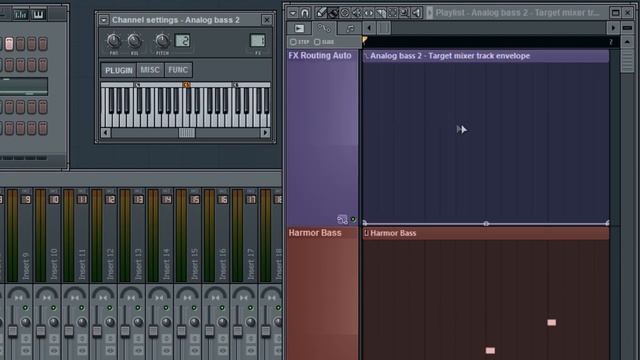
Task: Enable the SLIDE checkbox in Playlist
Action: pos(317,42)
